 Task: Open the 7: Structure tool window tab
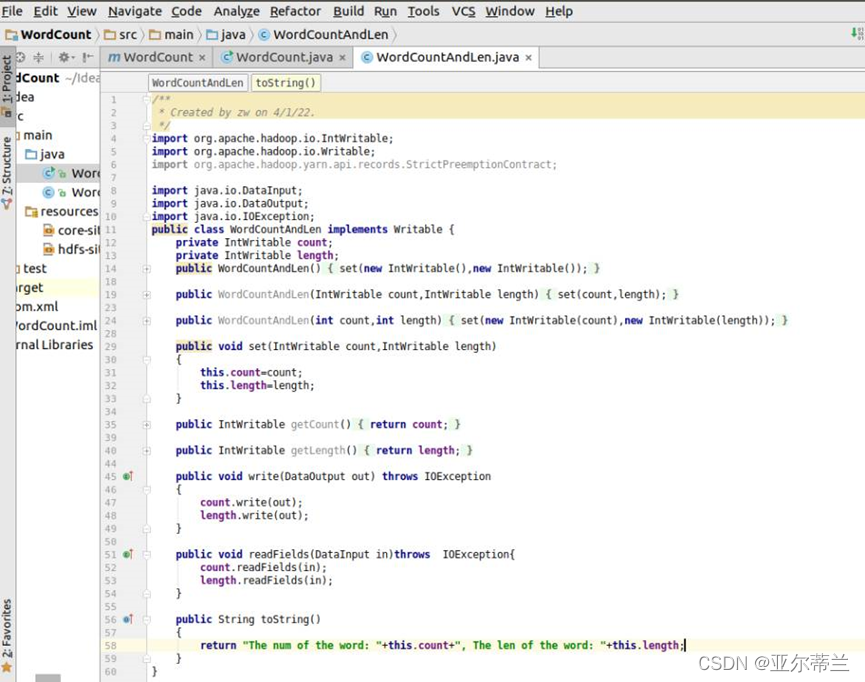pyautogui.click(x=7, y=173)
